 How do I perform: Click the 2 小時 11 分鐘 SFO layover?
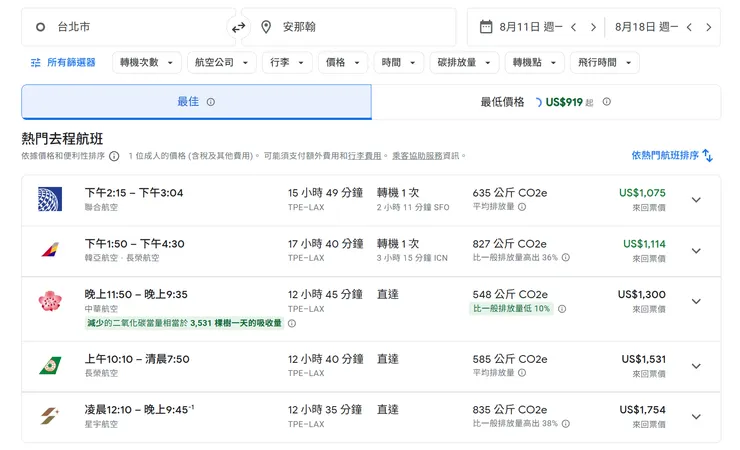(x=413, y=207)
